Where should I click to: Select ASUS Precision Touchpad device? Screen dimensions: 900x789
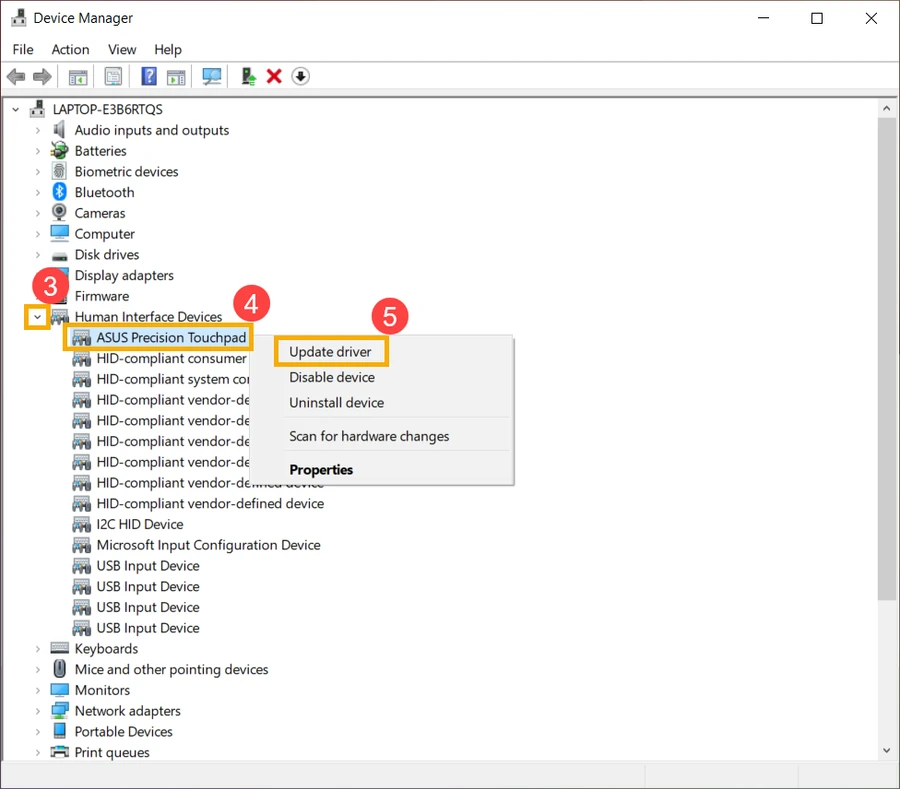tap(171, 337)
